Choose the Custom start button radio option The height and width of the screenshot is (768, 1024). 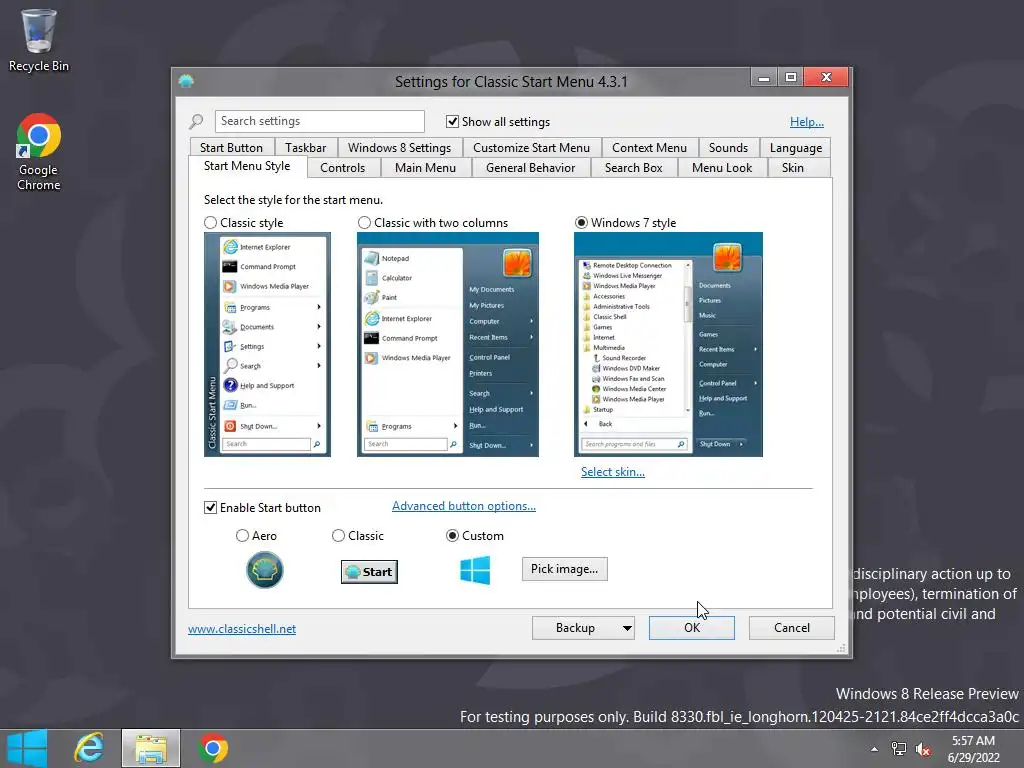452,536
